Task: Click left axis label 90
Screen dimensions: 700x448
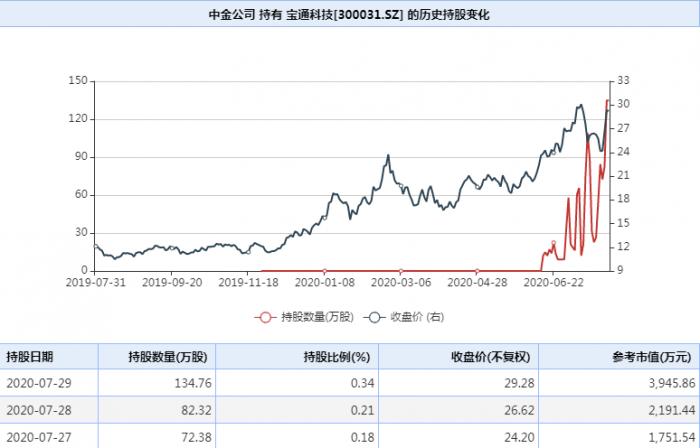Action: tap(81, 157)
